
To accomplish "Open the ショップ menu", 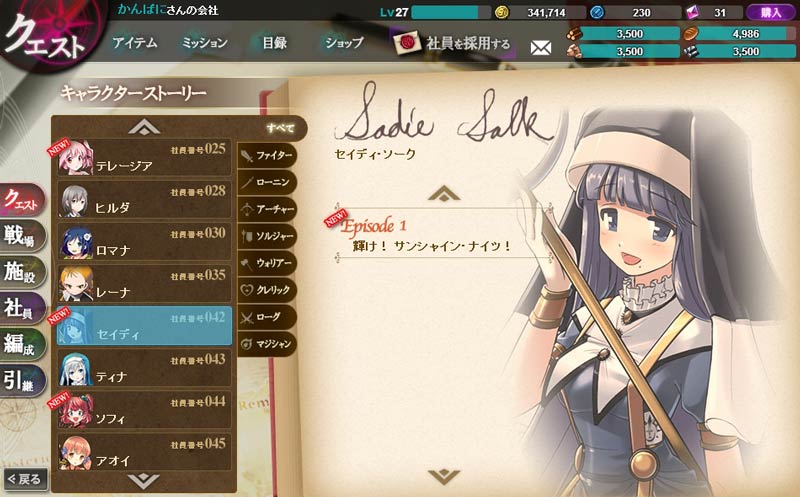I will coord(344,42).
